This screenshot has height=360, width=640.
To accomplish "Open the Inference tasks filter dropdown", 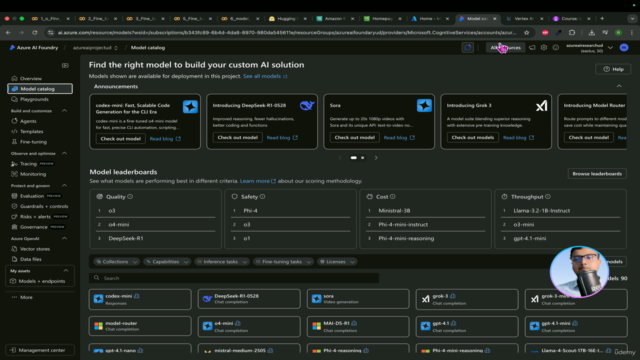I will (x=222, y=262).
